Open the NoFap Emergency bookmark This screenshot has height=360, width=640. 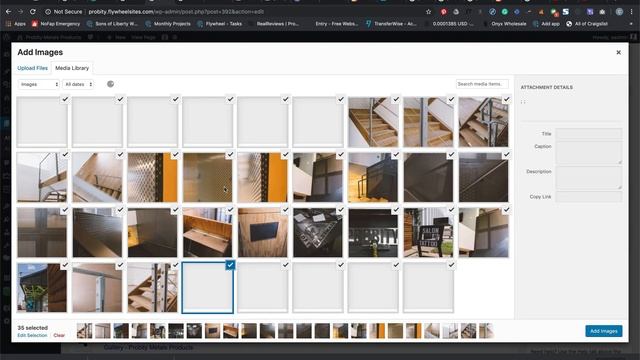click(56, 24)
